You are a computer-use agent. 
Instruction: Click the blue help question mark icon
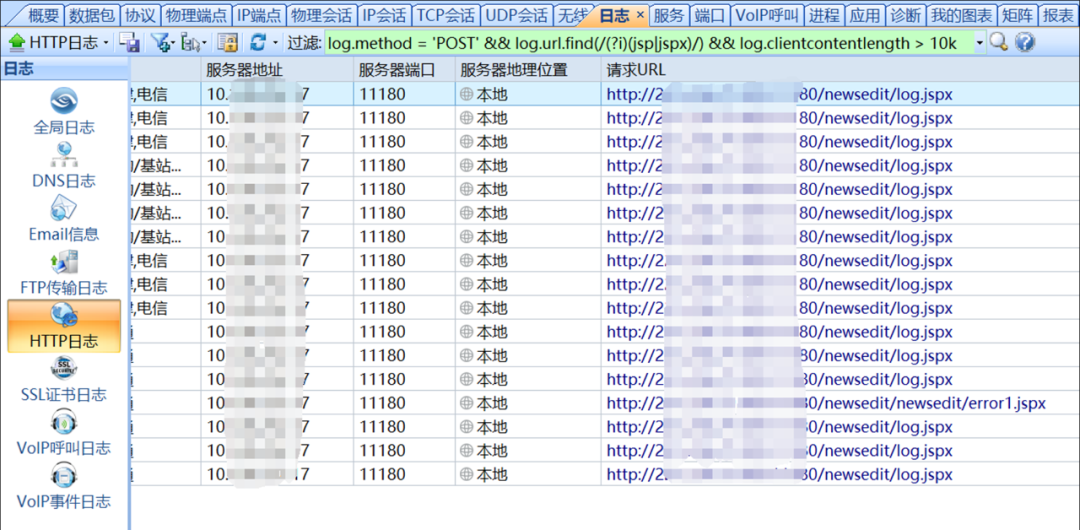click(x=1024, y=43)
